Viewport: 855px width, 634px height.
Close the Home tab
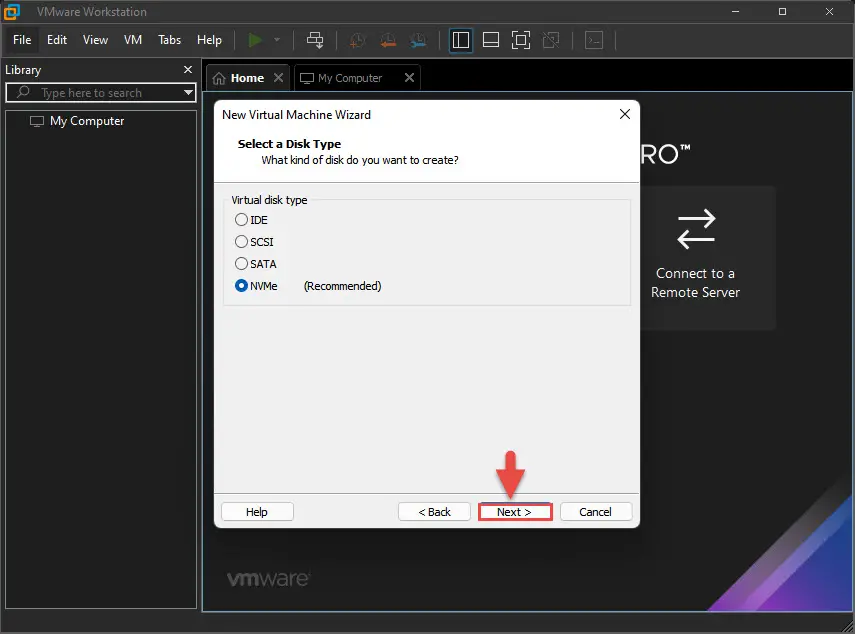point(279,78)
